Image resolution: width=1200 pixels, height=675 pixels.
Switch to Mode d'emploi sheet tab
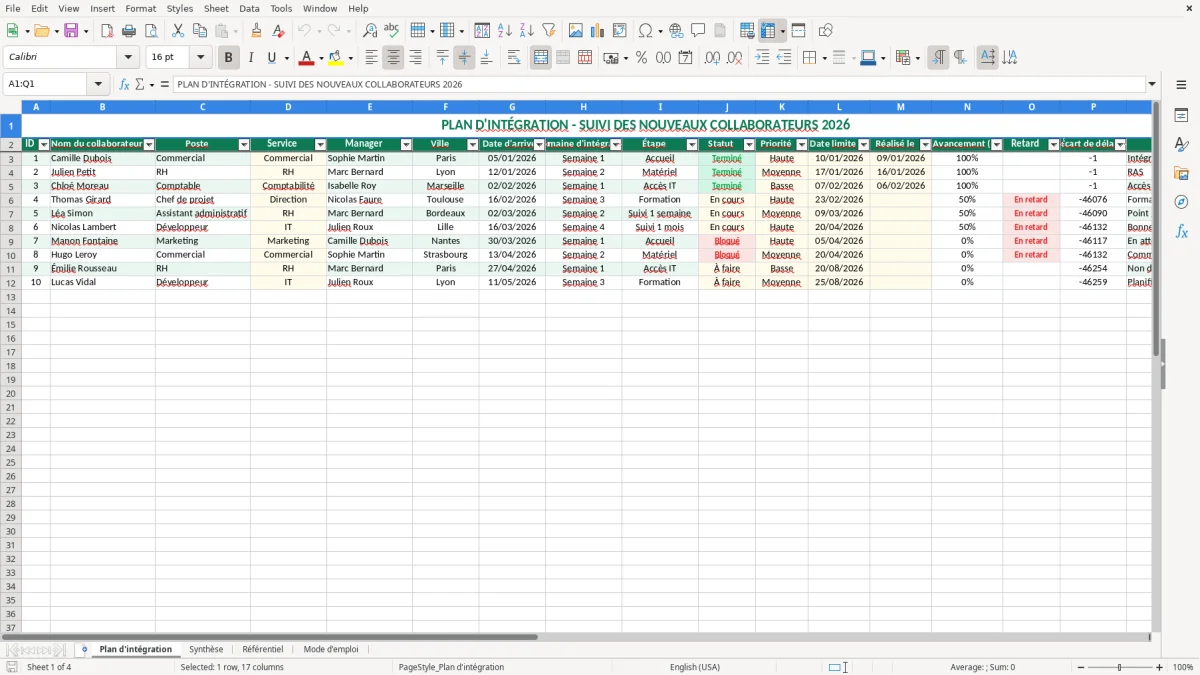331,649
